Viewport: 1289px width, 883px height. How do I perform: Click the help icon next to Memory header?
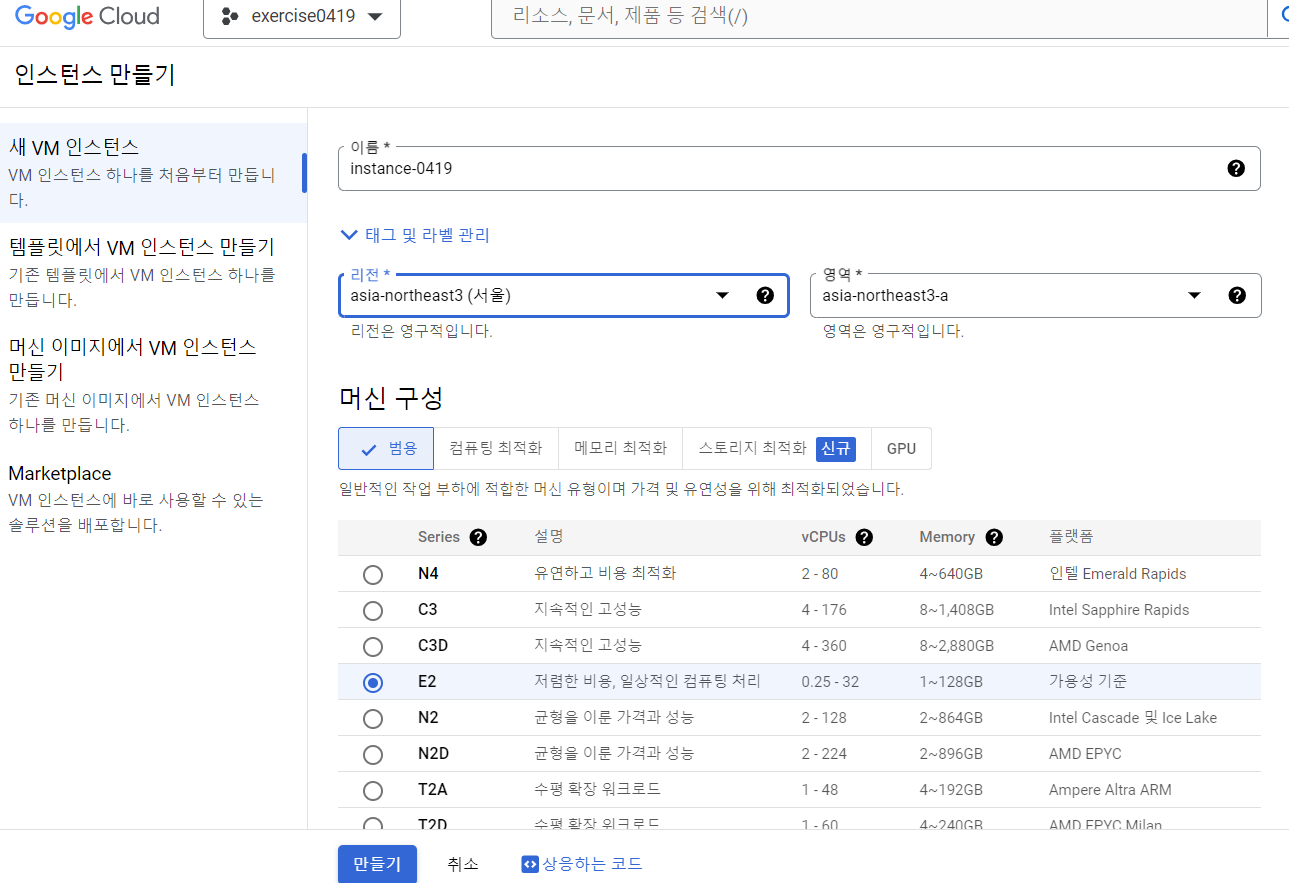pos(994,537)
